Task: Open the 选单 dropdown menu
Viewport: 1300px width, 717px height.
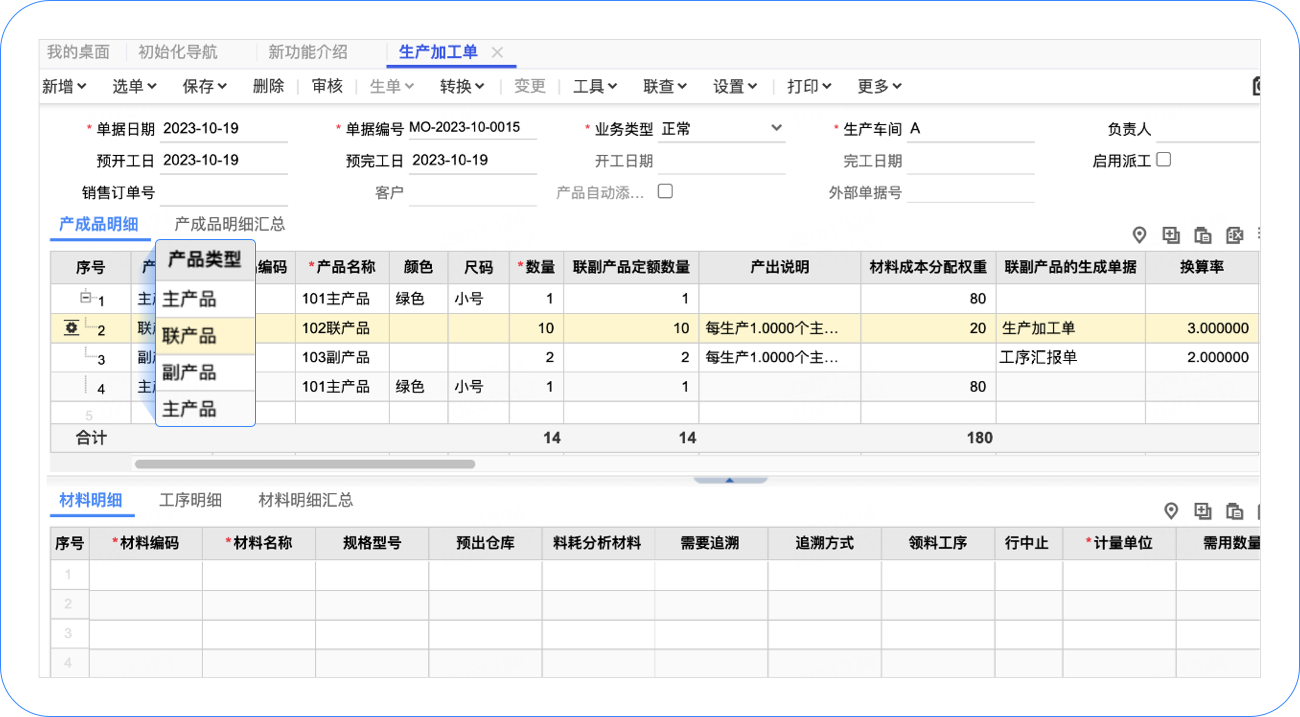Action: 134,87
